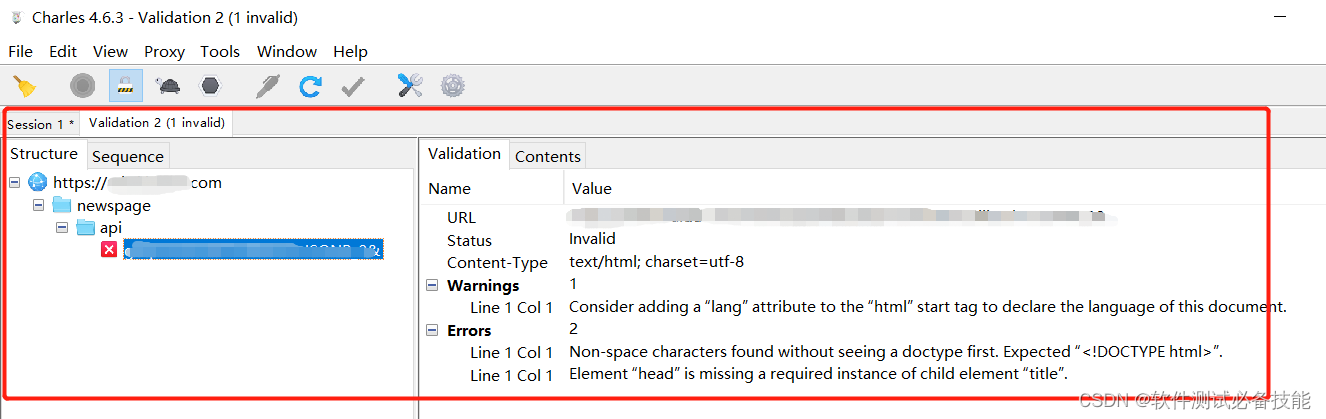This screenshot has width=1326, height=419.
Task: Collapse the newspage folder node
Action: (x=38, y=205)
